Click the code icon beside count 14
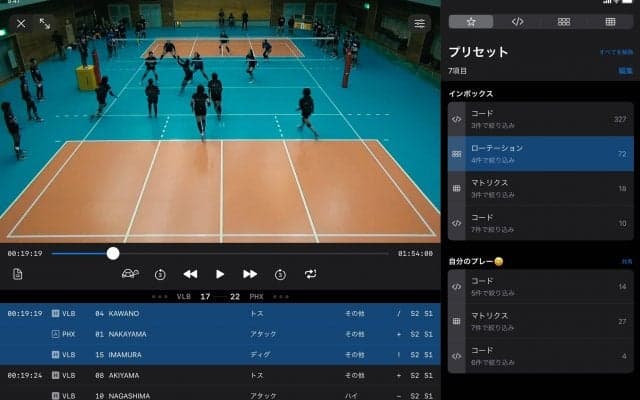 456,287
